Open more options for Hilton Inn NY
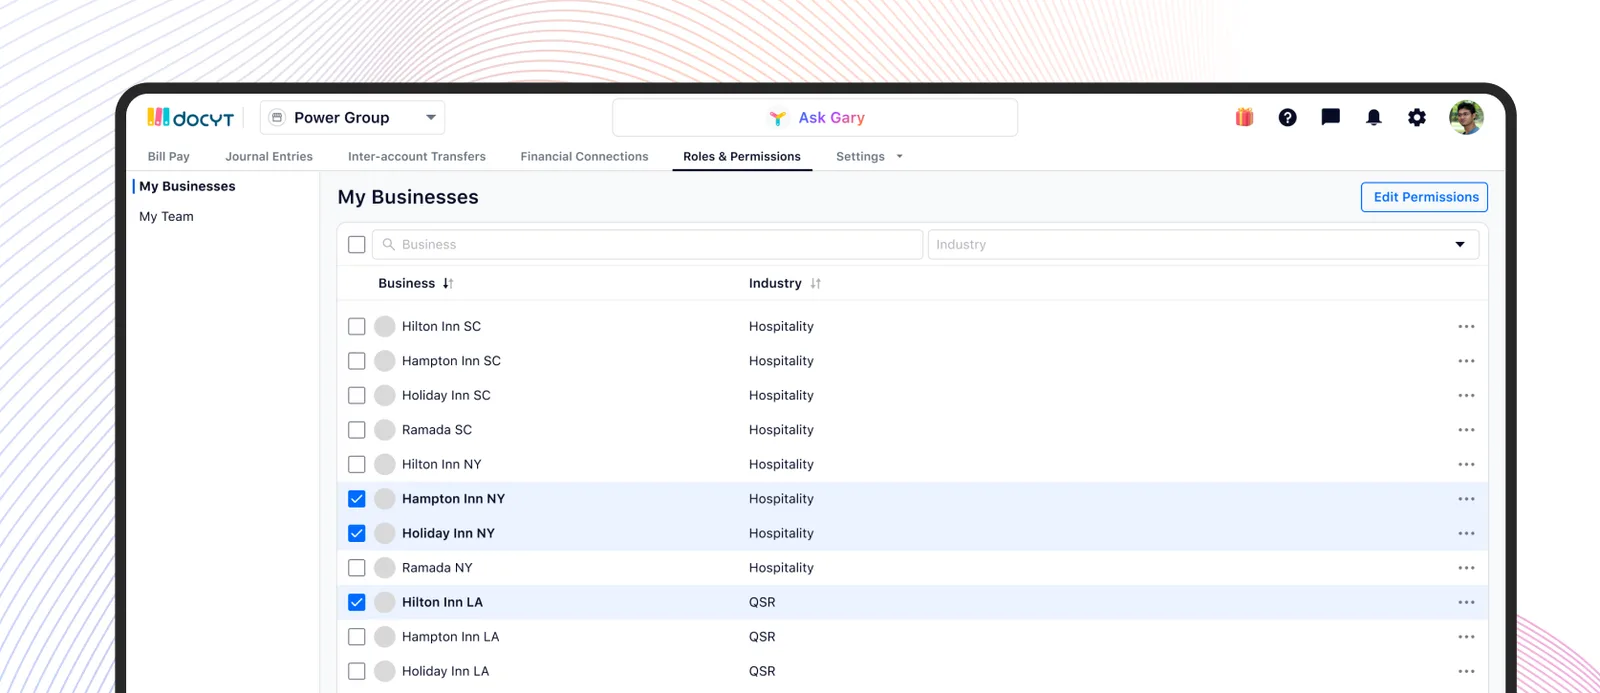1600x693 pixels. [x=1466, y=465]
